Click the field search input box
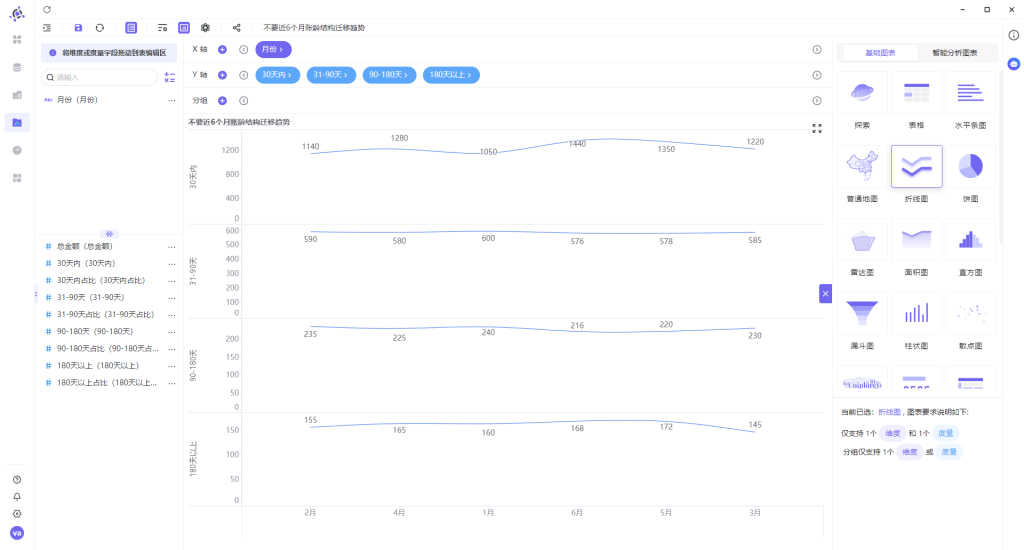This screenshot has height=550, width=1024. (99, 77)
